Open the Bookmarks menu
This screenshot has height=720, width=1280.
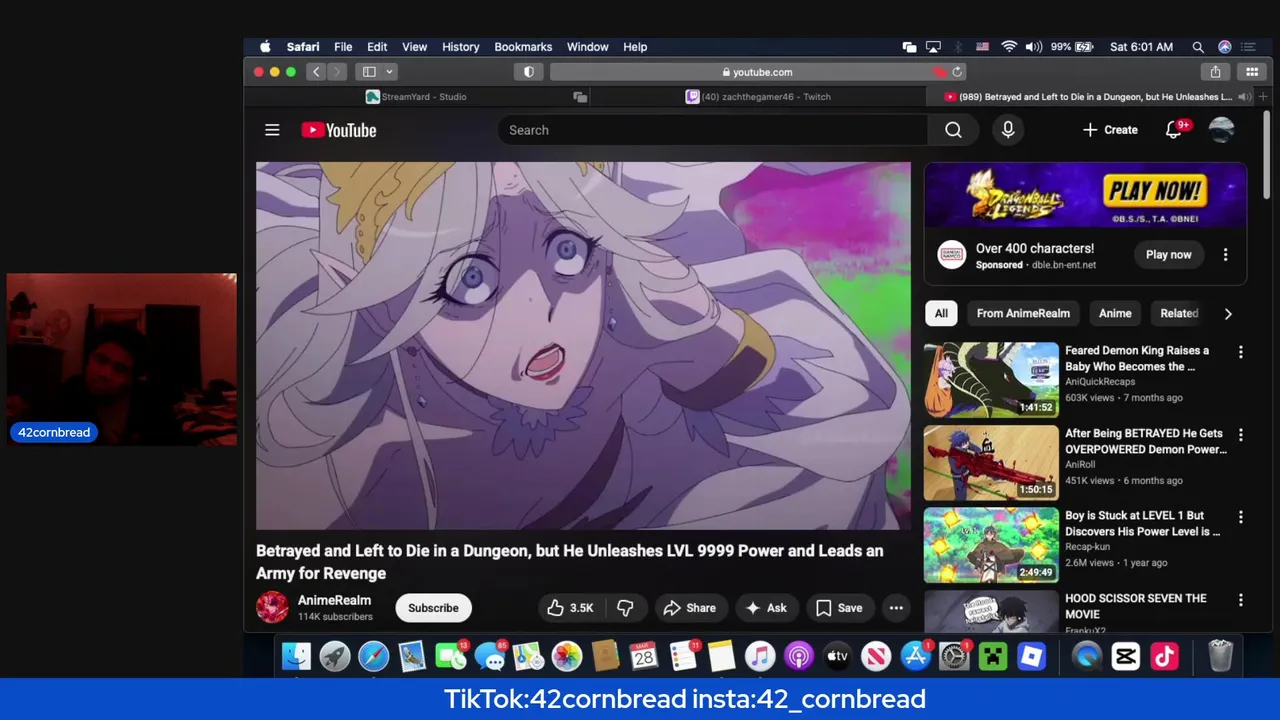click(x=523, y=47)
